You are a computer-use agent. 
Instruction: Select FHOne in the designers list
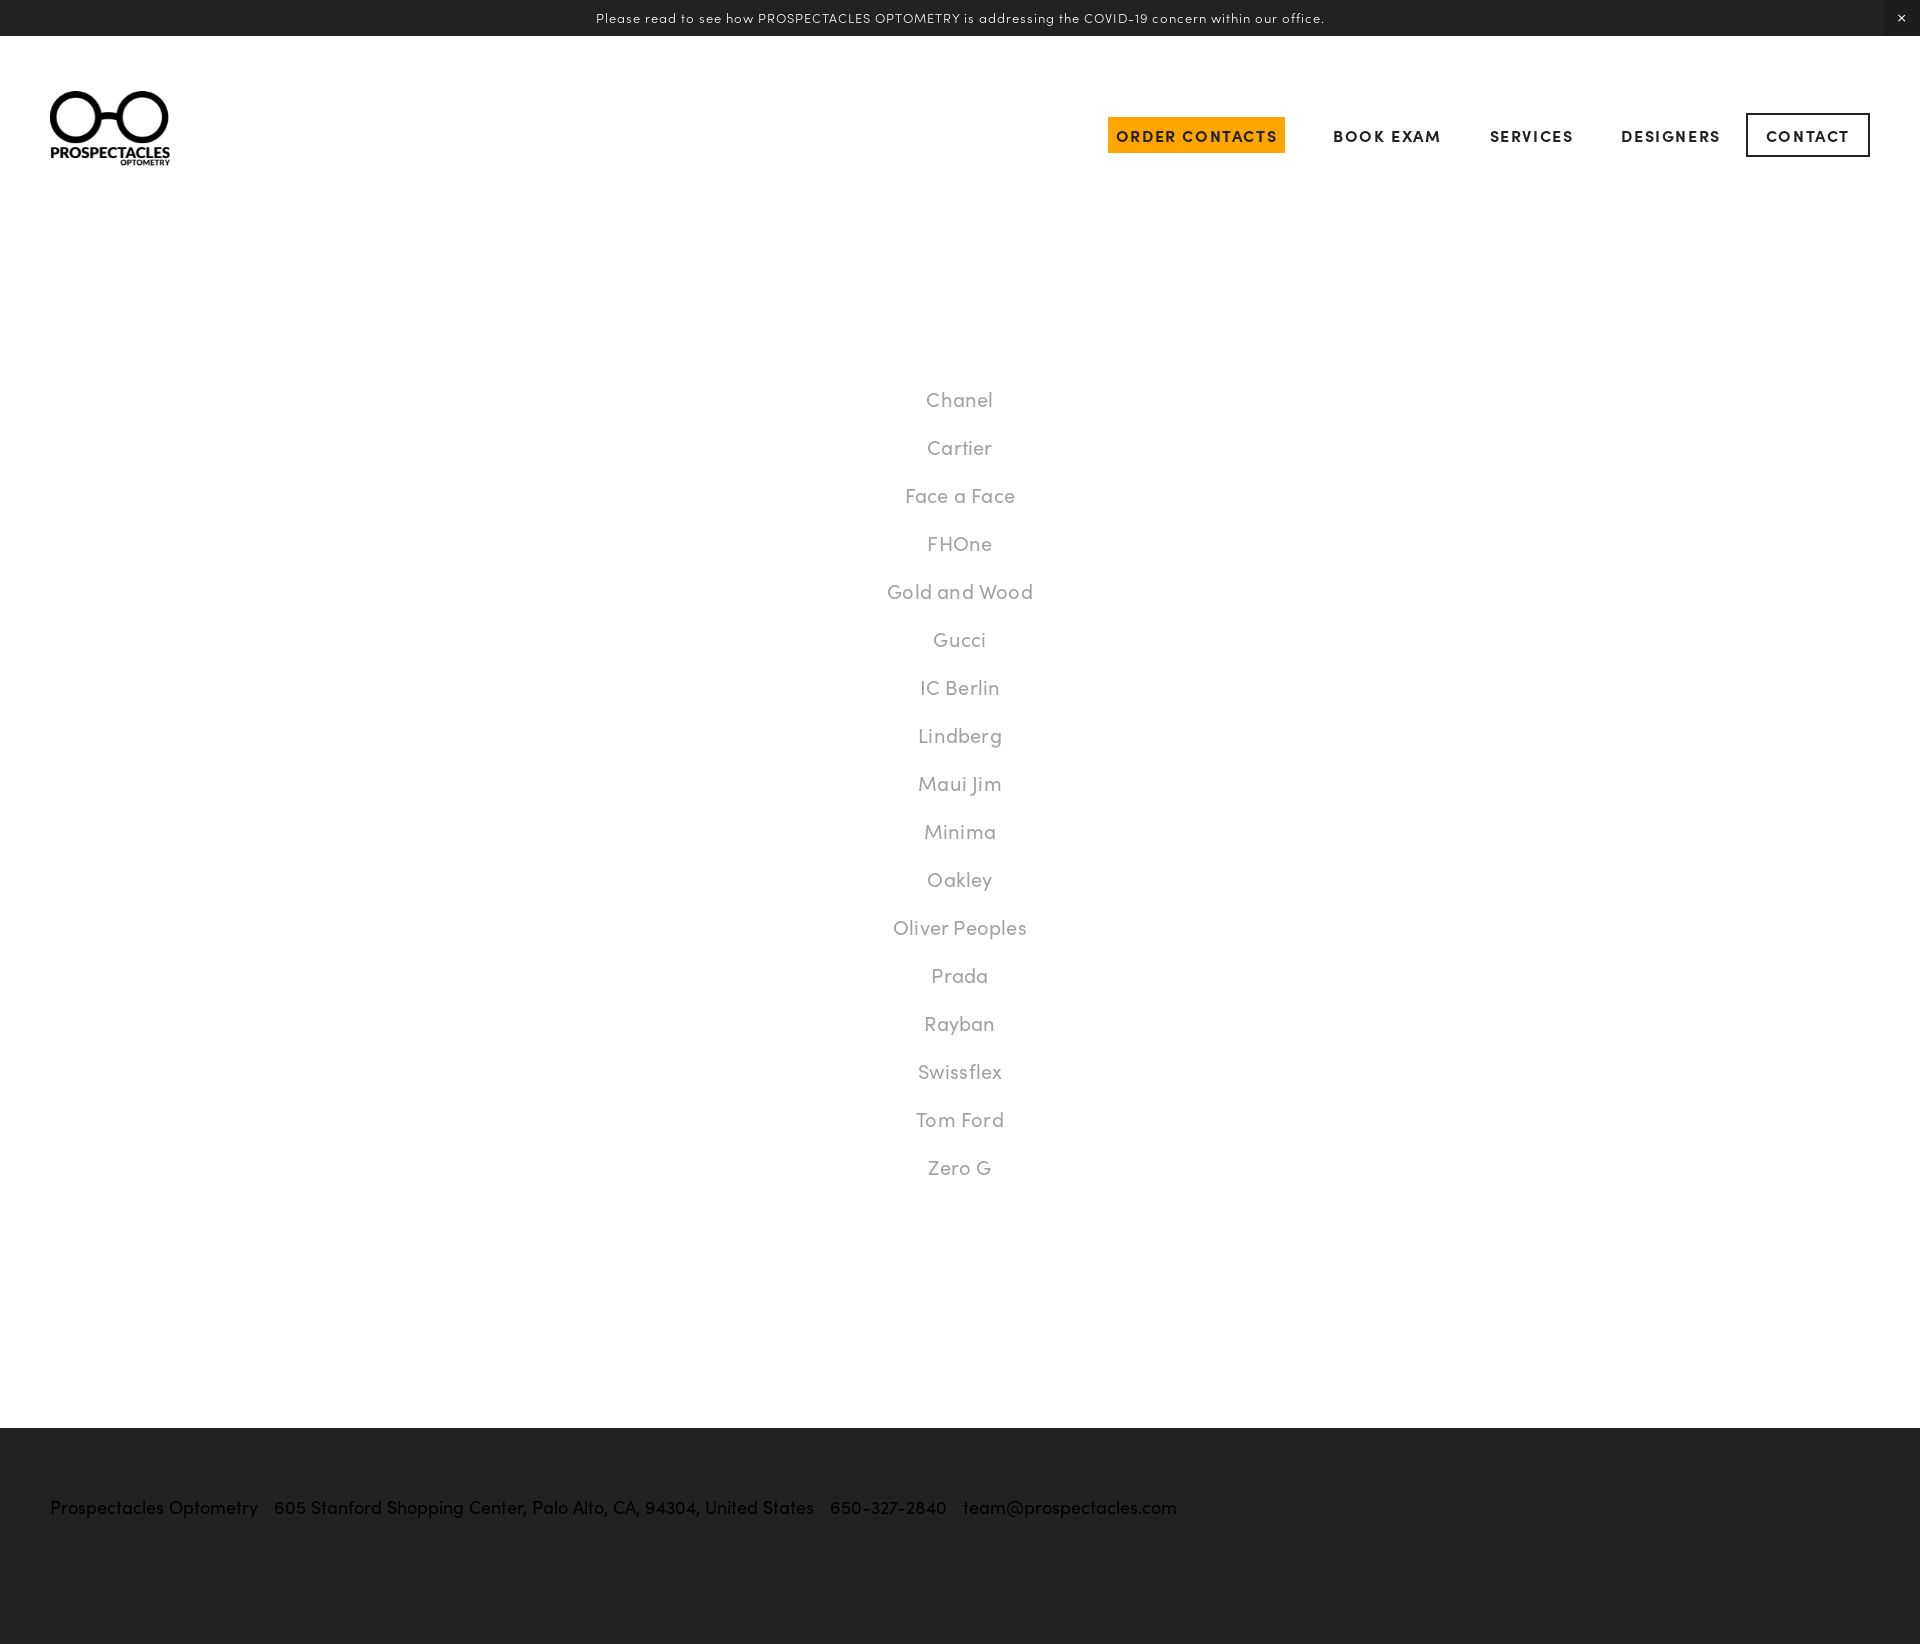coord(959,544)
